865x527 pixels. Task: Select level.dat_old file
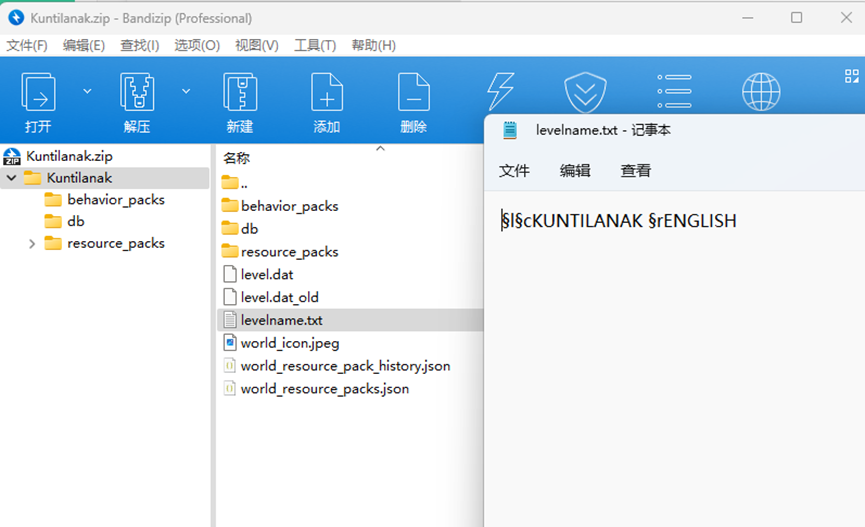[280, 297]
